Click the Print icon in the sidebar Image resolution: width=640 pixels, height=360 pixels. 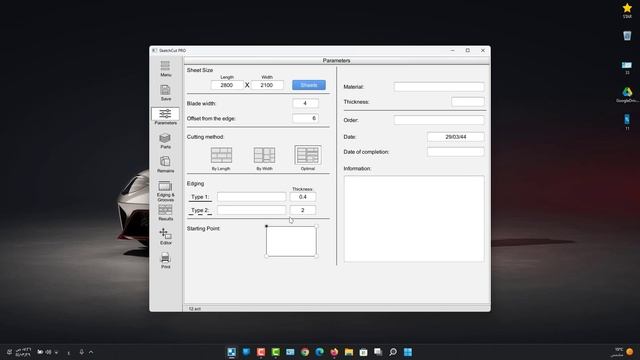[165, 260]
